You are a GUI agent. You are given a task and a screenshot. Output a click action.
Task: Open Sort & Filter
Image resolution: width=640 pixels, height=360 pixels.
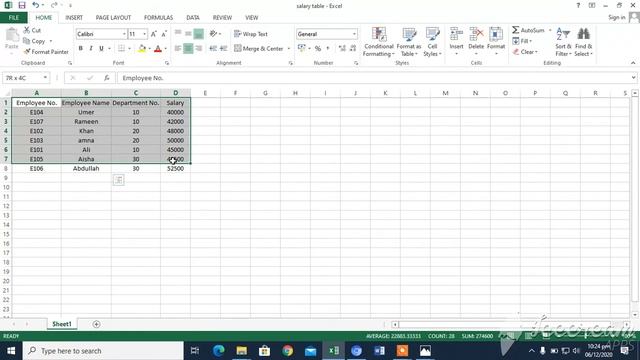pos(563,42)
